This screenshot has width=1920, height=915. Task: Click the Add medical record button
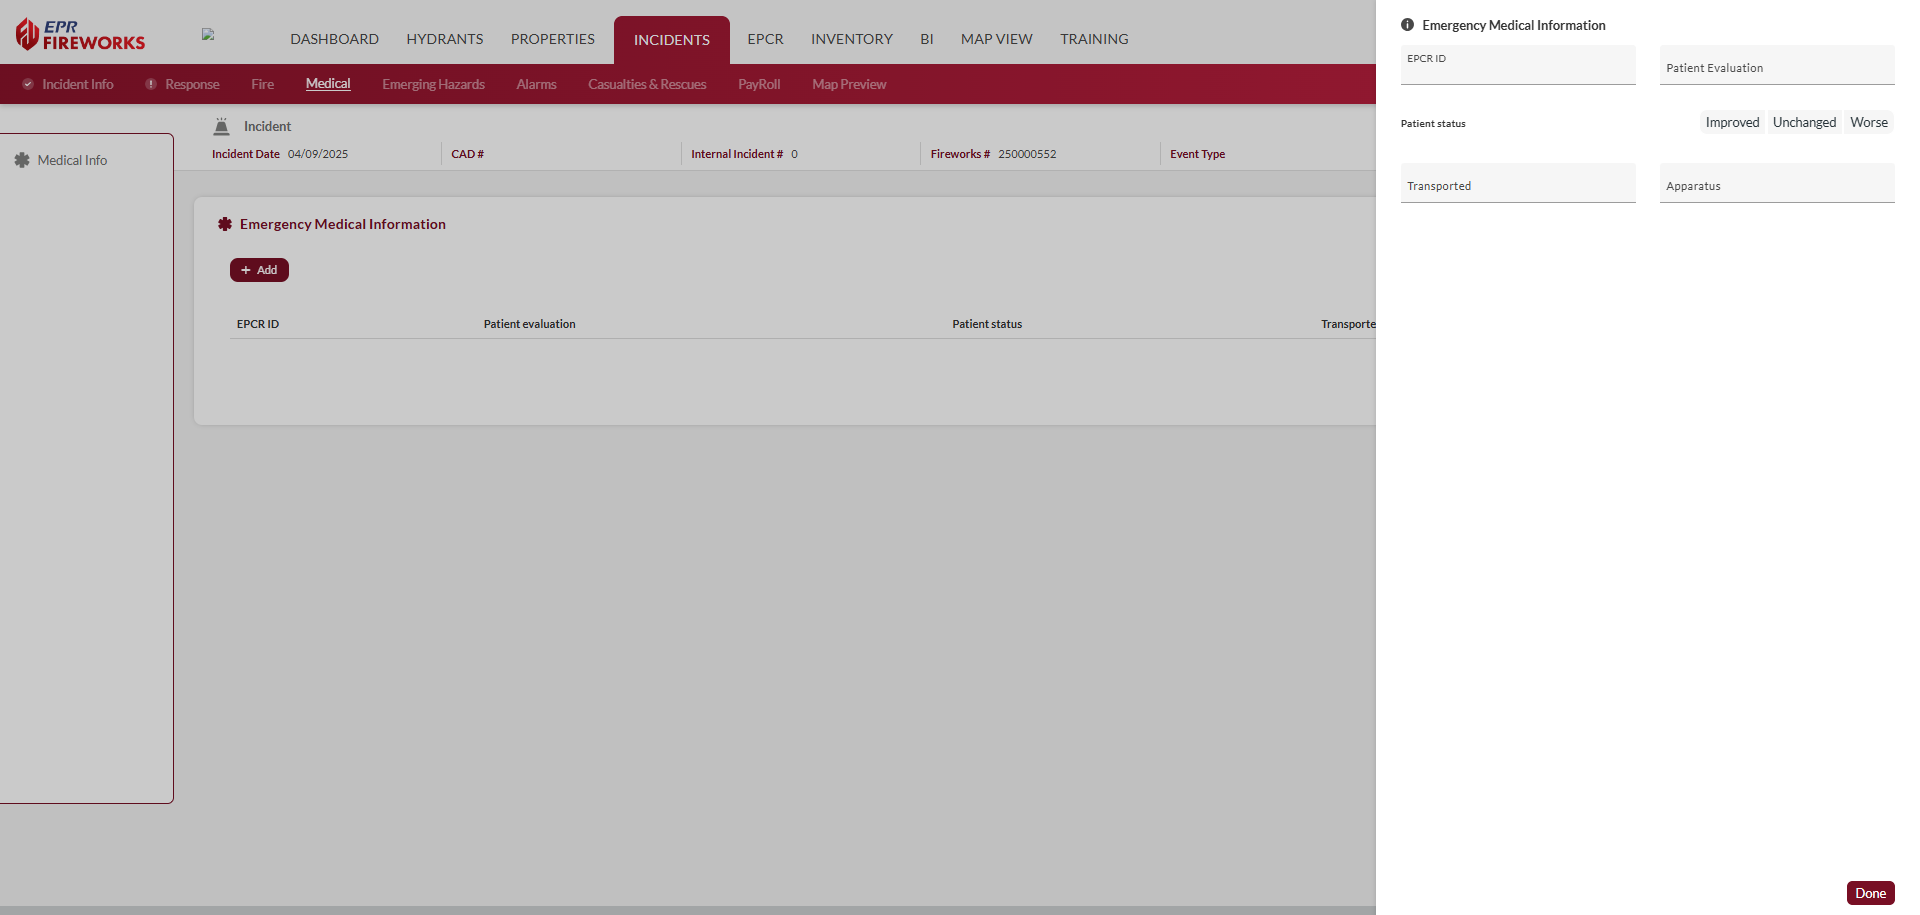(x=259, y=270)
